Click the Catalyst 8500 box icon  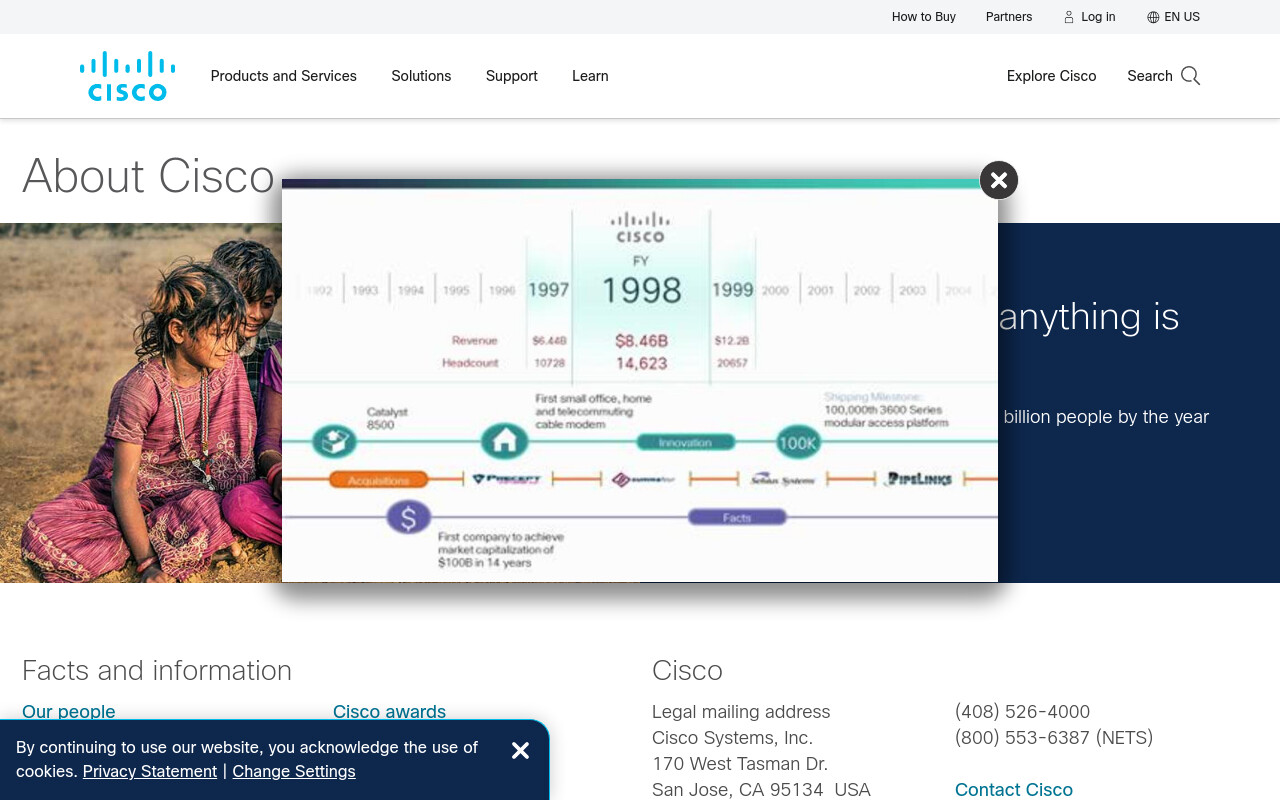click(334, 441)
